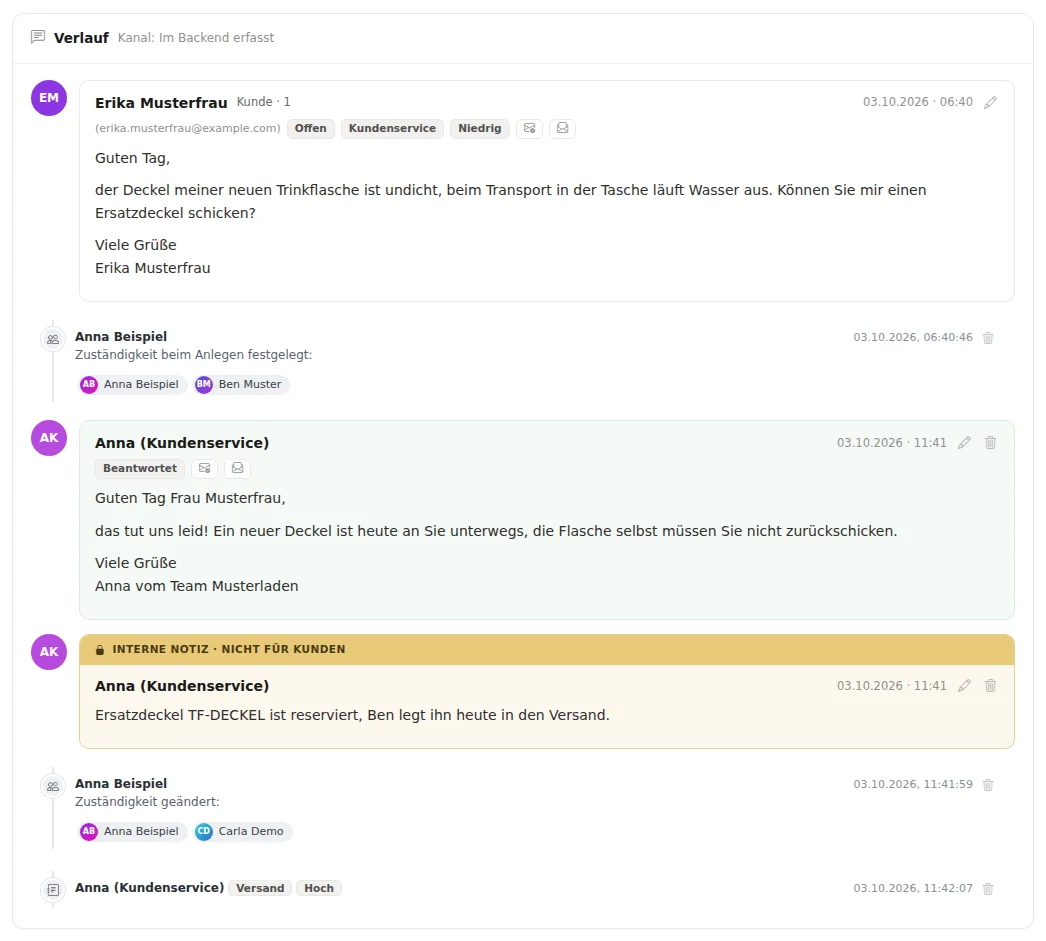Delete the 11:41:59 Zuständigkeit geändert entry
The width and height of the screenshot is (1046, 941).
988,785
